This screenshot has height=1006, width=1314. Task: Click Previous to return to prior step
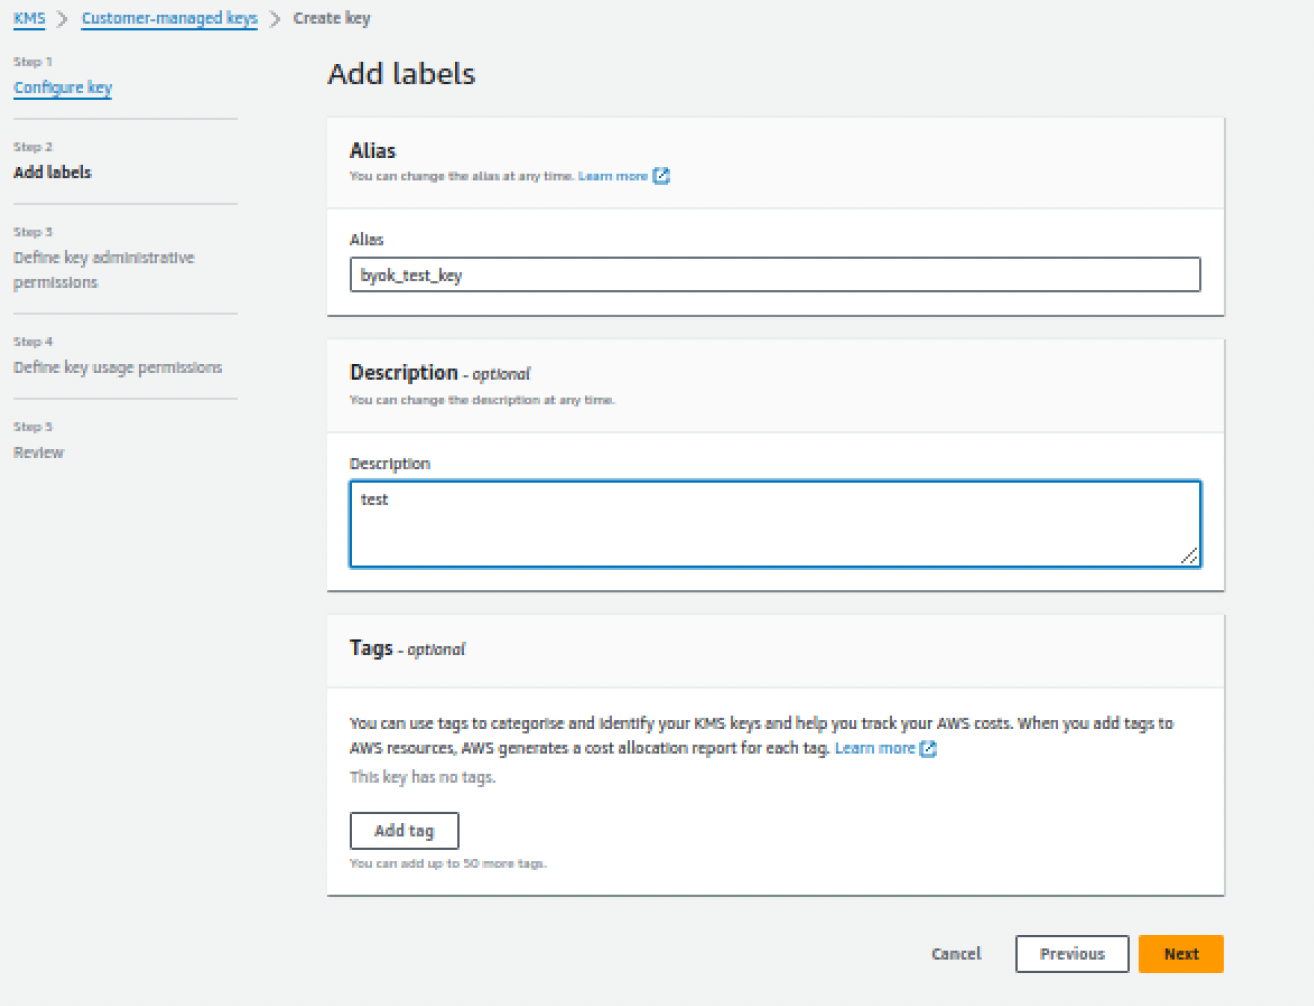[1071, 954]
